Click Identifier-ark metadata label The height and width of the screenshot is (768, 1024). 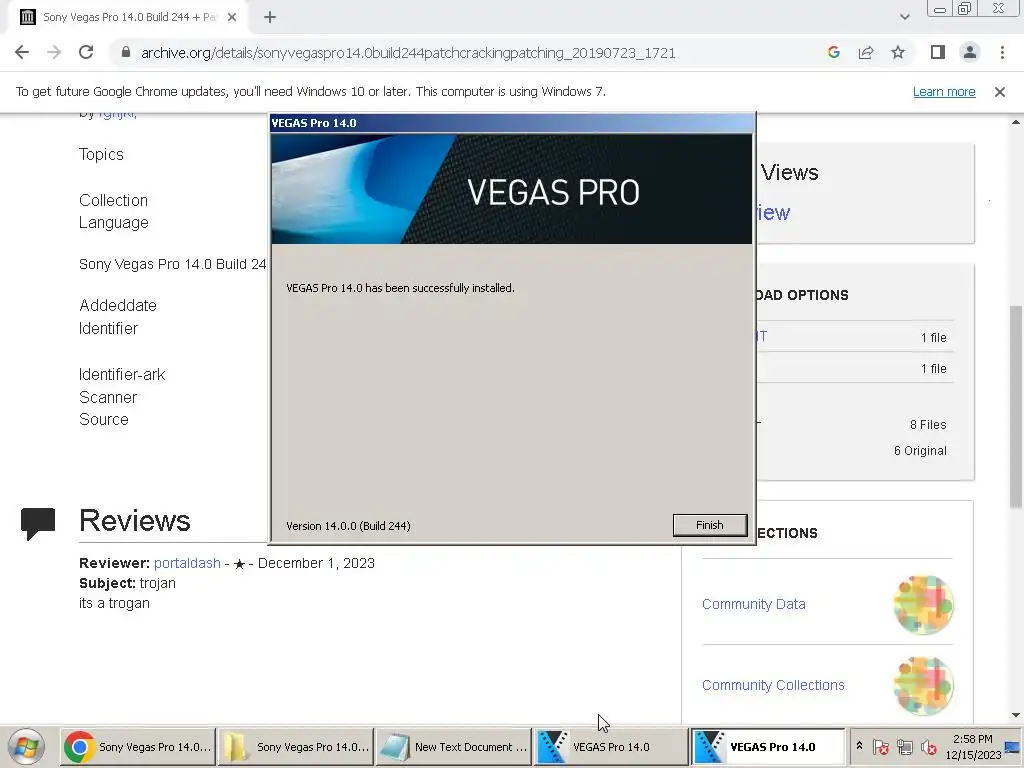tap(122, 374)
